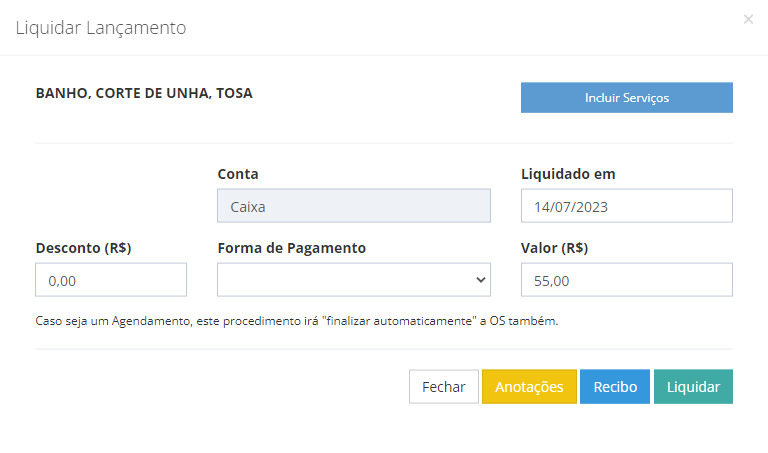The image size is (768, 453).
Task: Click the Incluir Serviços button
Action: 626,97
